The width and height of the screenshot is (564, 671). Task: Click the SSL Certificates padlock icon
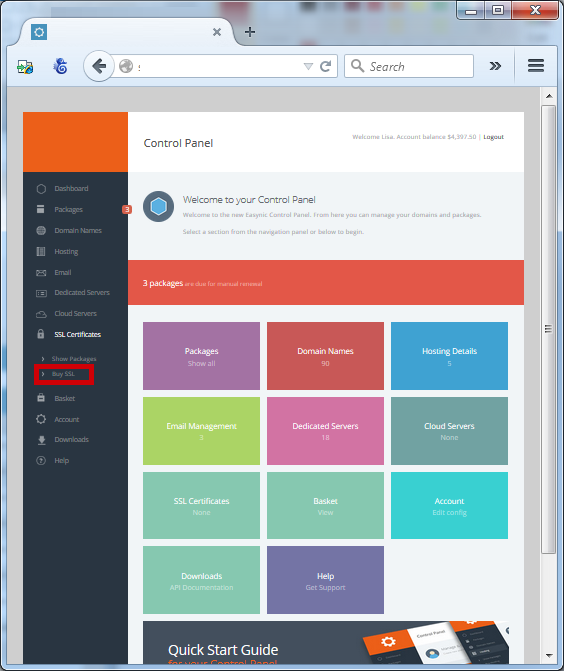coord(41,334)
